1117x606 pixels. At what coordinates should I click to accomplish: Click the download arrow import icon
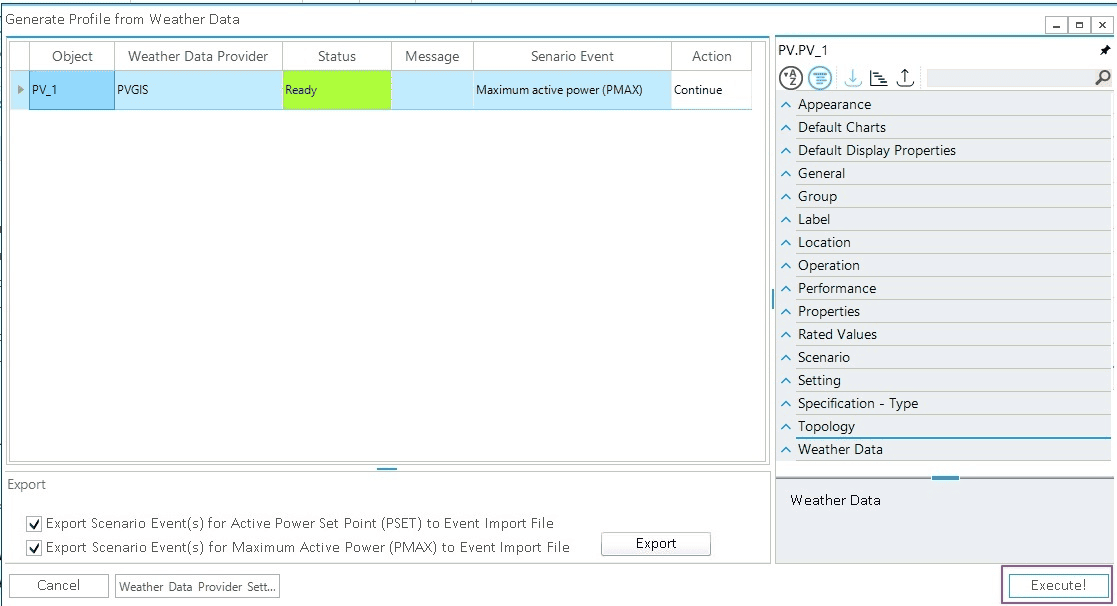(853, 78)
